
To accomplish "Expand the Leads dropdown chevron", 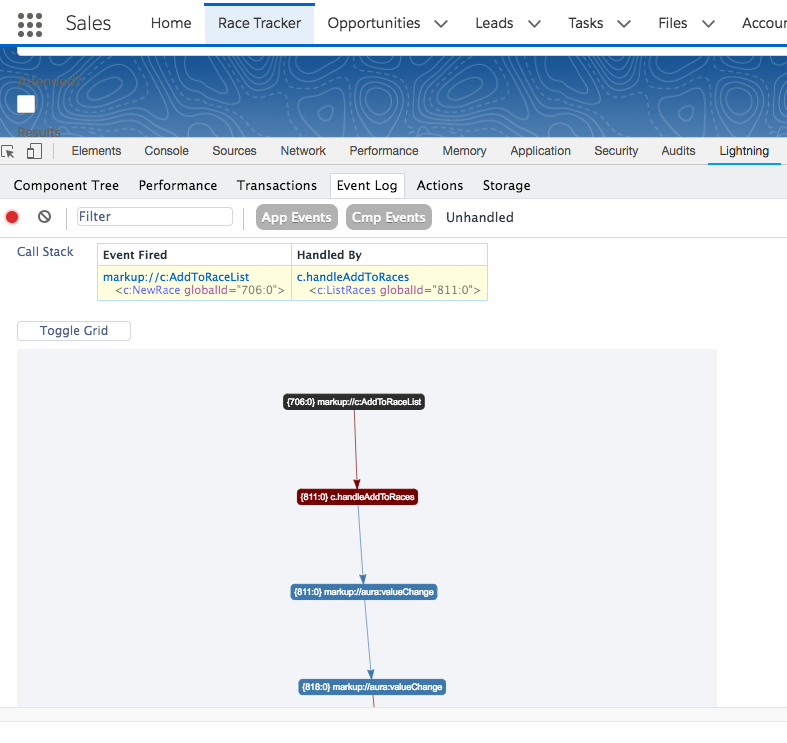I will [x=534, y=23].
